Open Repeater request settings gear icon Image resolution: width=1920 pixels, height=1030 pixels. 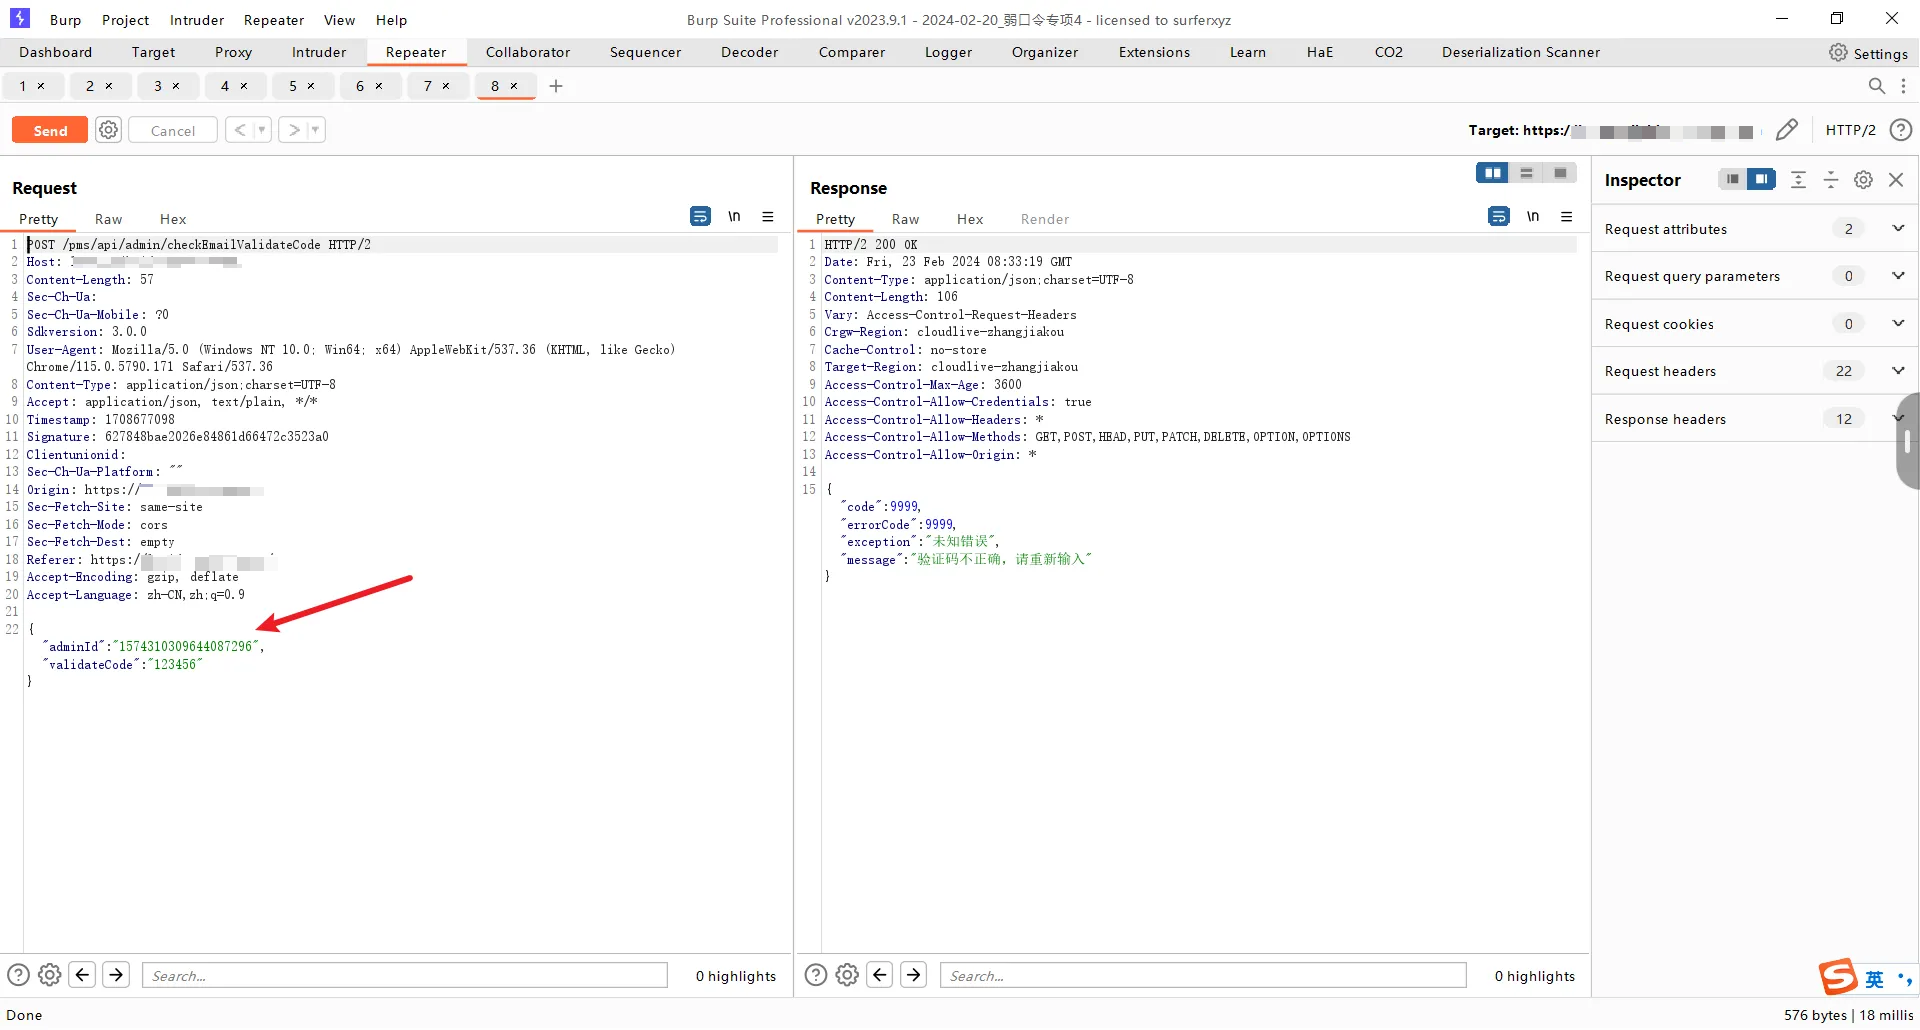[x=108, y=130]
